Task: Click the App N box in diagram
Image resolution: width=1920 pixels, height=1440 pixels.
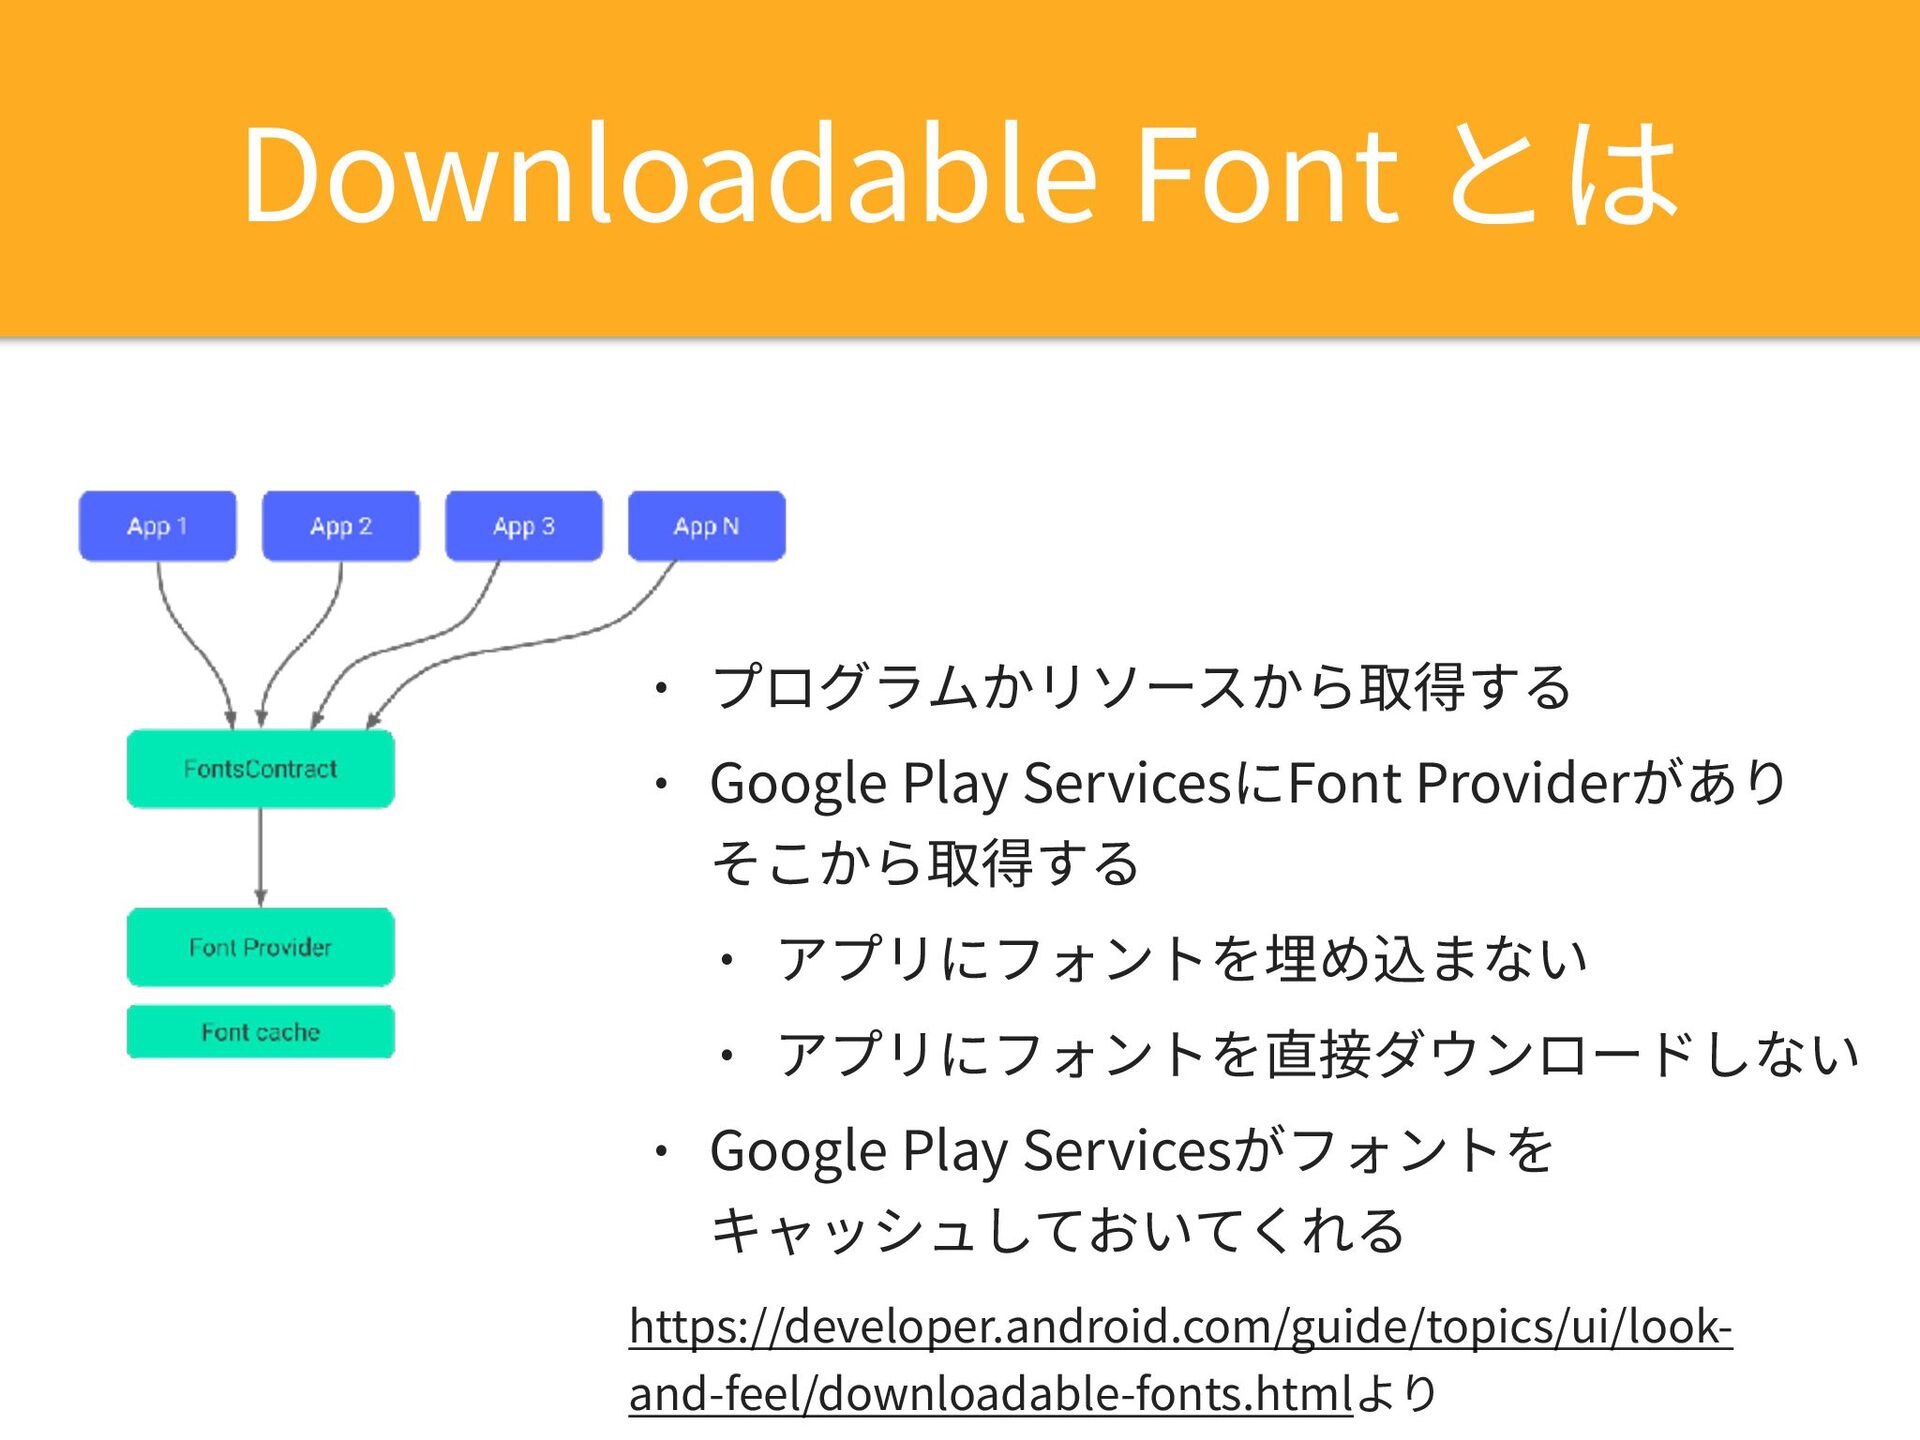Action: [707, 526]
